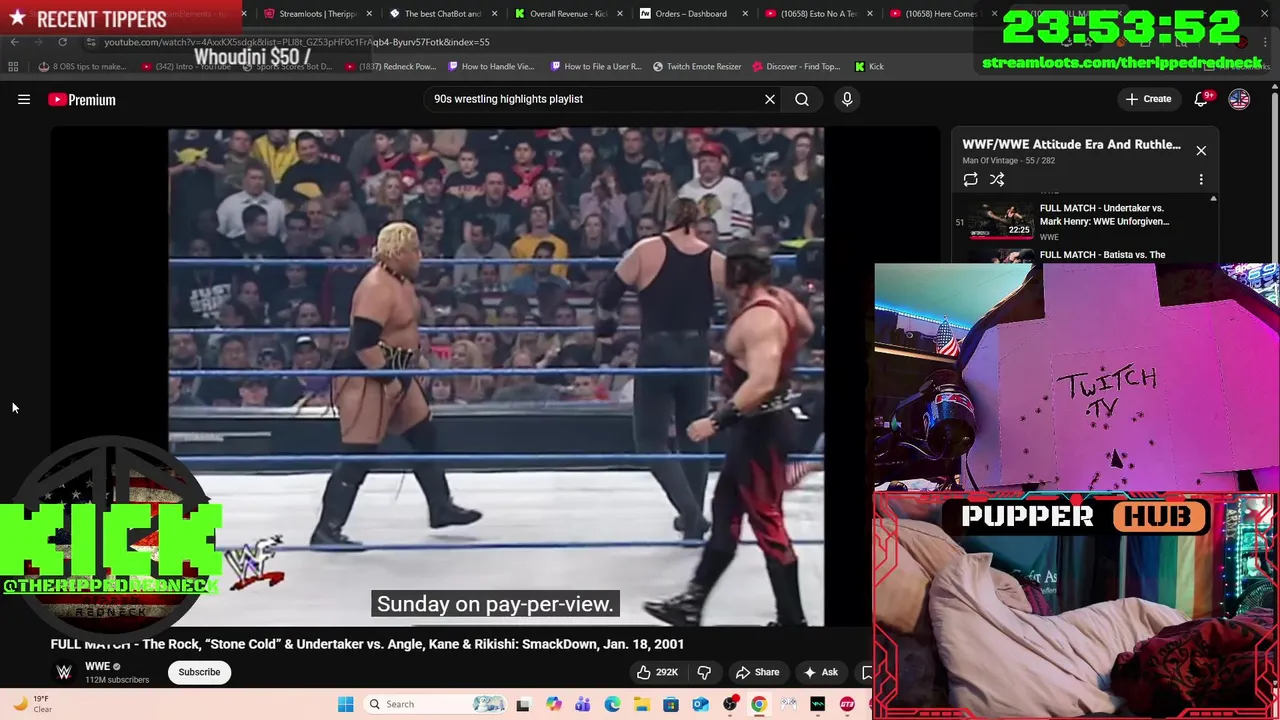Open 'How to Handle Vie...' bookmark
This screenshot has height=720, width=1280.
[491, 66]
